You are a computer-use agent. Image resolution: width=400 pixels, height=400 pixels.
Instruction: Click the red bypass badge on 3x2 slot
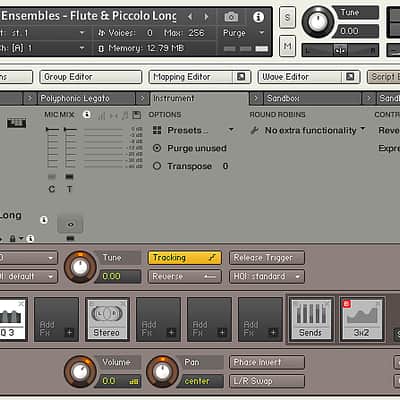pos(347,304)
